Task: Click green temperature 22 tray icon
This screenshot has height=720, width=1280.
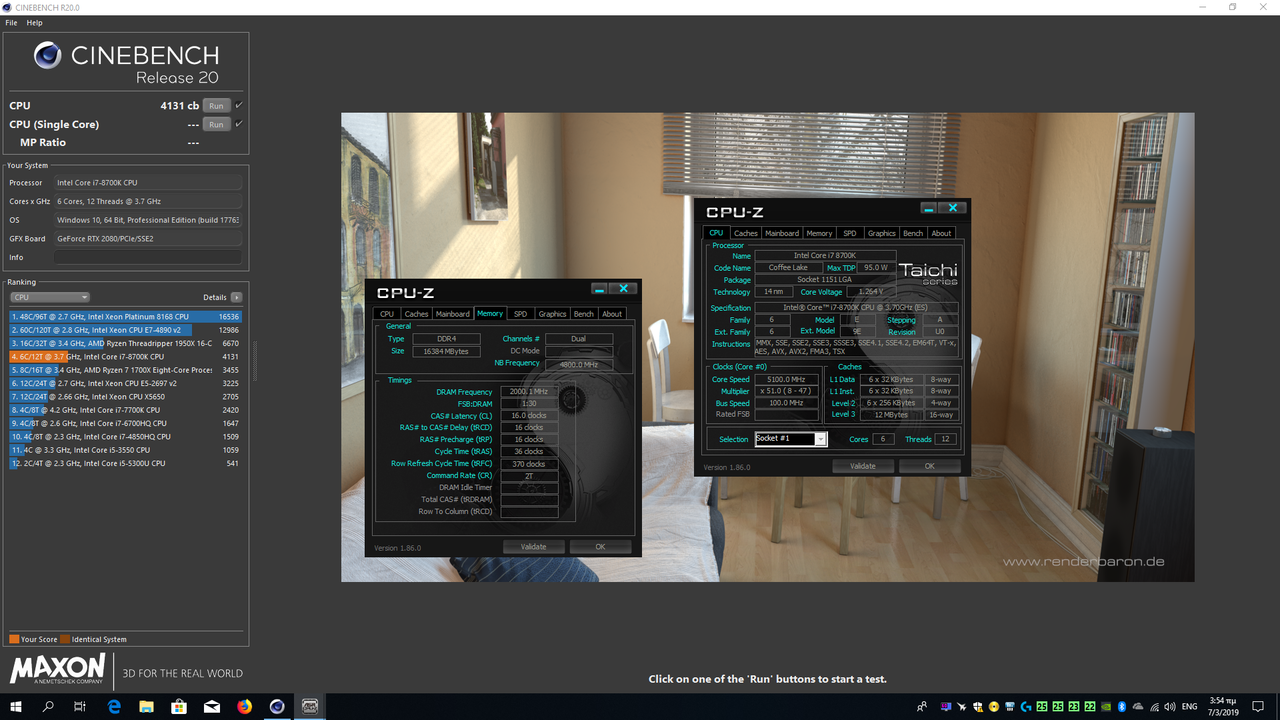Action: 1090,707
